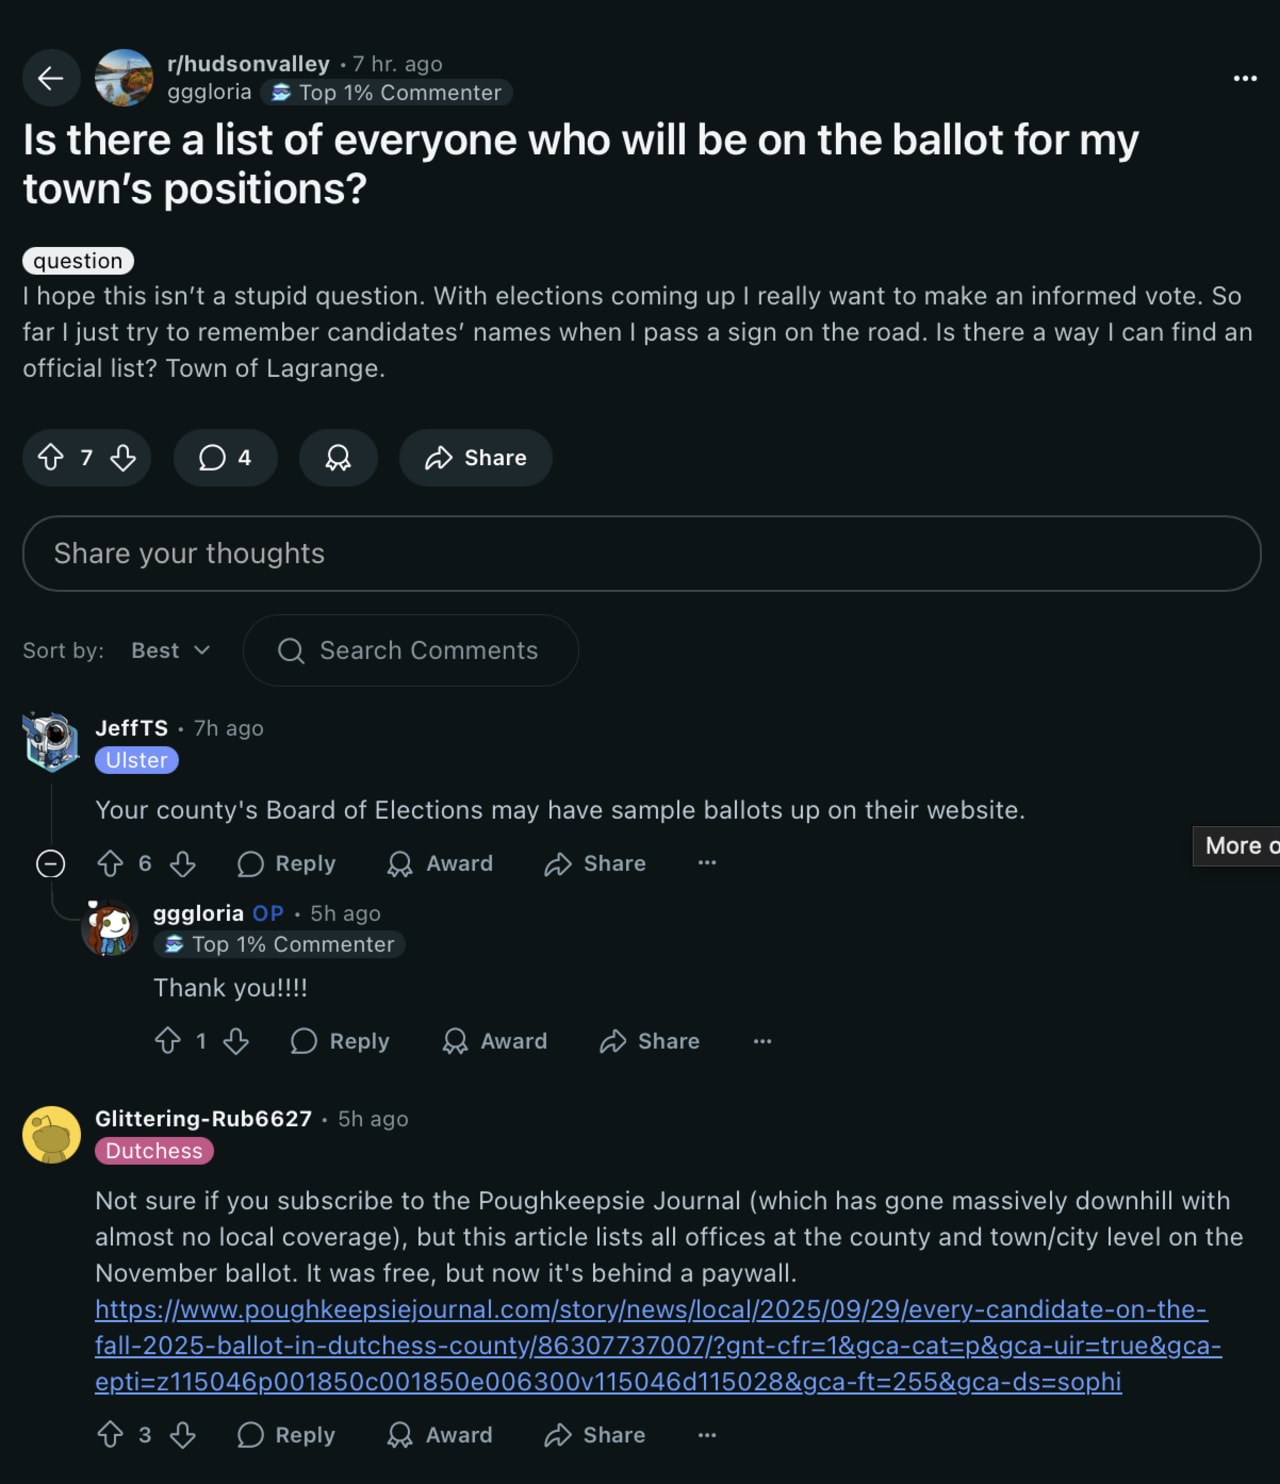Image resolution: width=1280 pixels, height=1484 pixels.
Task: Select the back arrow to leave the post
Action: (x=51, y=77)
